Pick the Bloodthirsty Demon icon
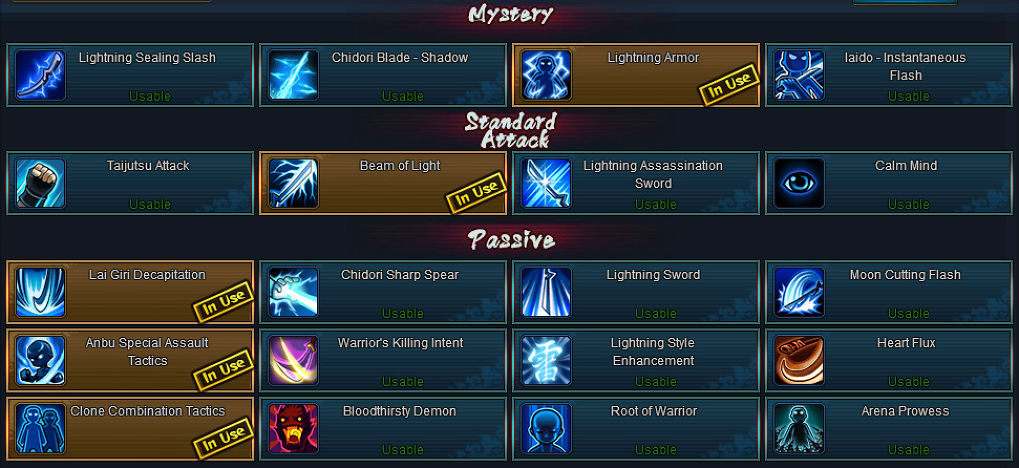1019x468 pixels. (x=293, y=428)
